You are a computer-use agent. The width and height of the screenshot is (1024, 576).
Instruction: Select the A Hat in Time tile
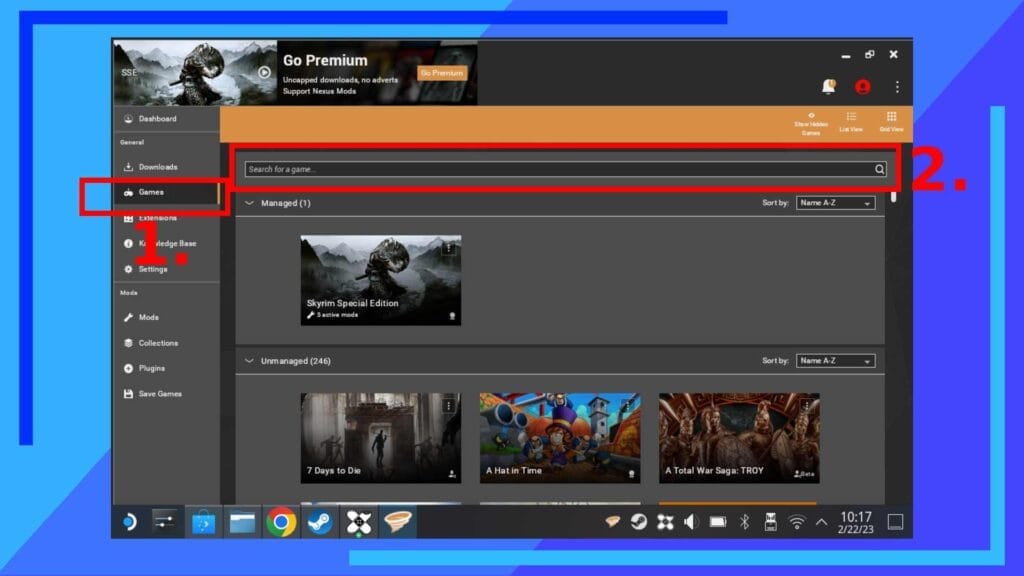[560, 438]
